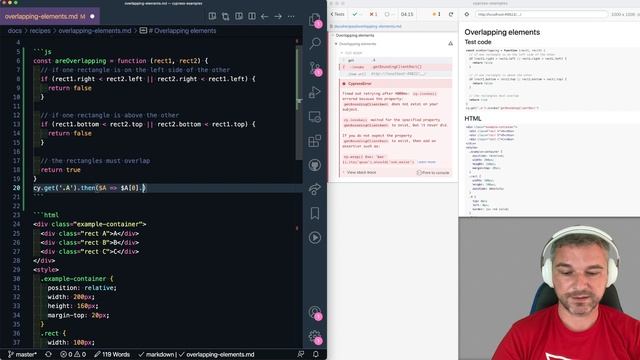Open notifications bell in status bar
Screen dimensions: 640x360
(x=316, y=354)
